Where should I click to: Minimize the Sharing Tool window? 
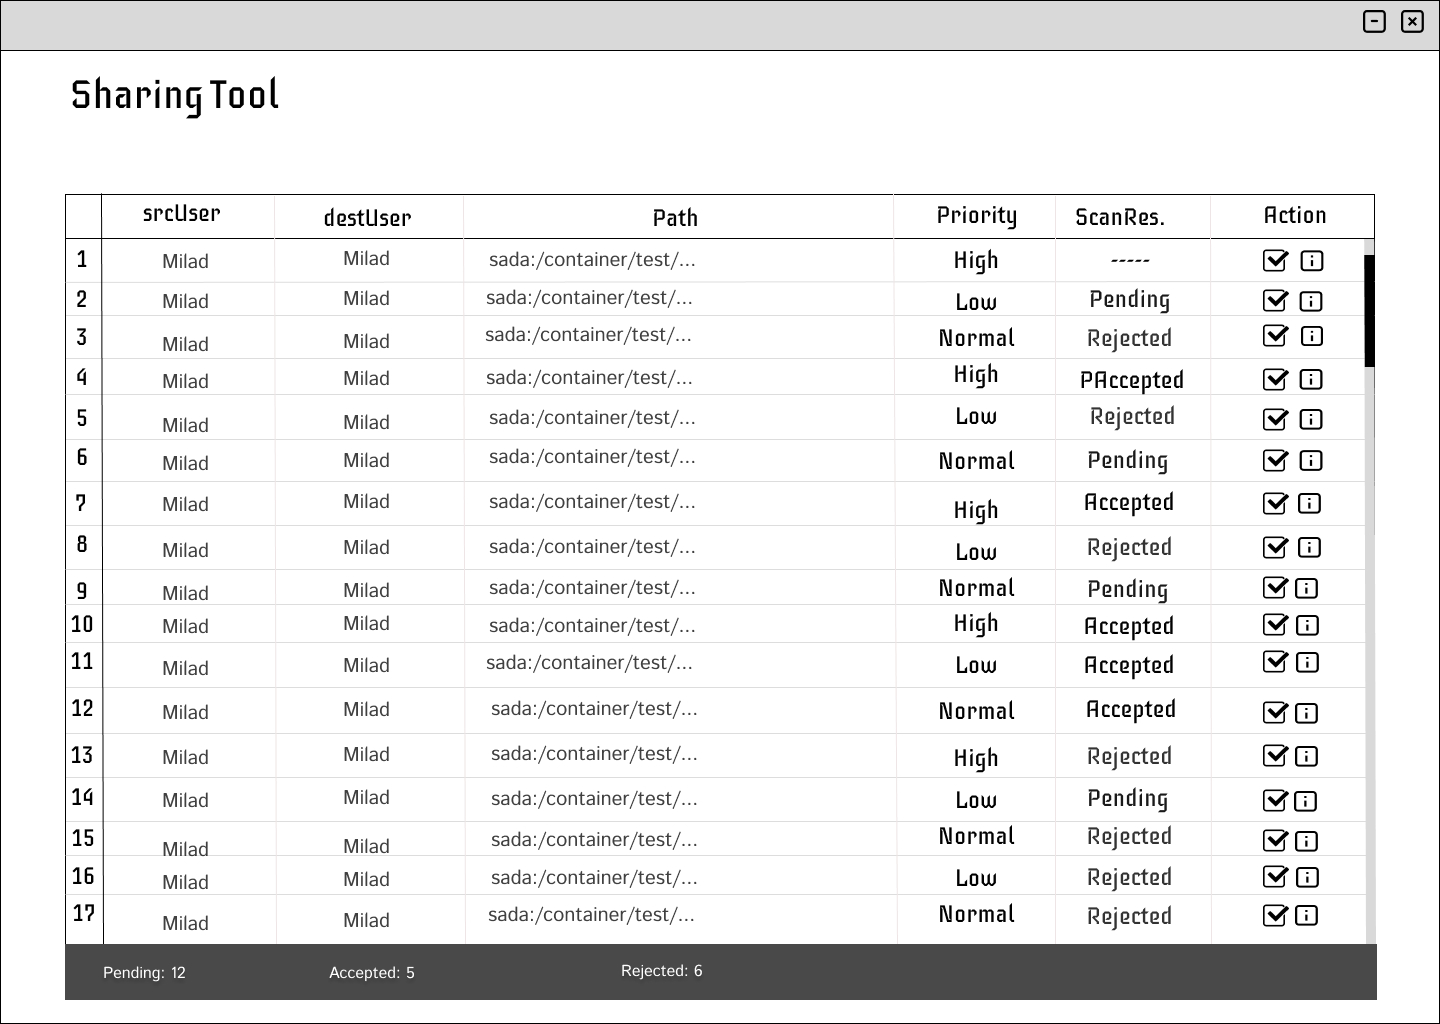click(x=1375, y=21)
